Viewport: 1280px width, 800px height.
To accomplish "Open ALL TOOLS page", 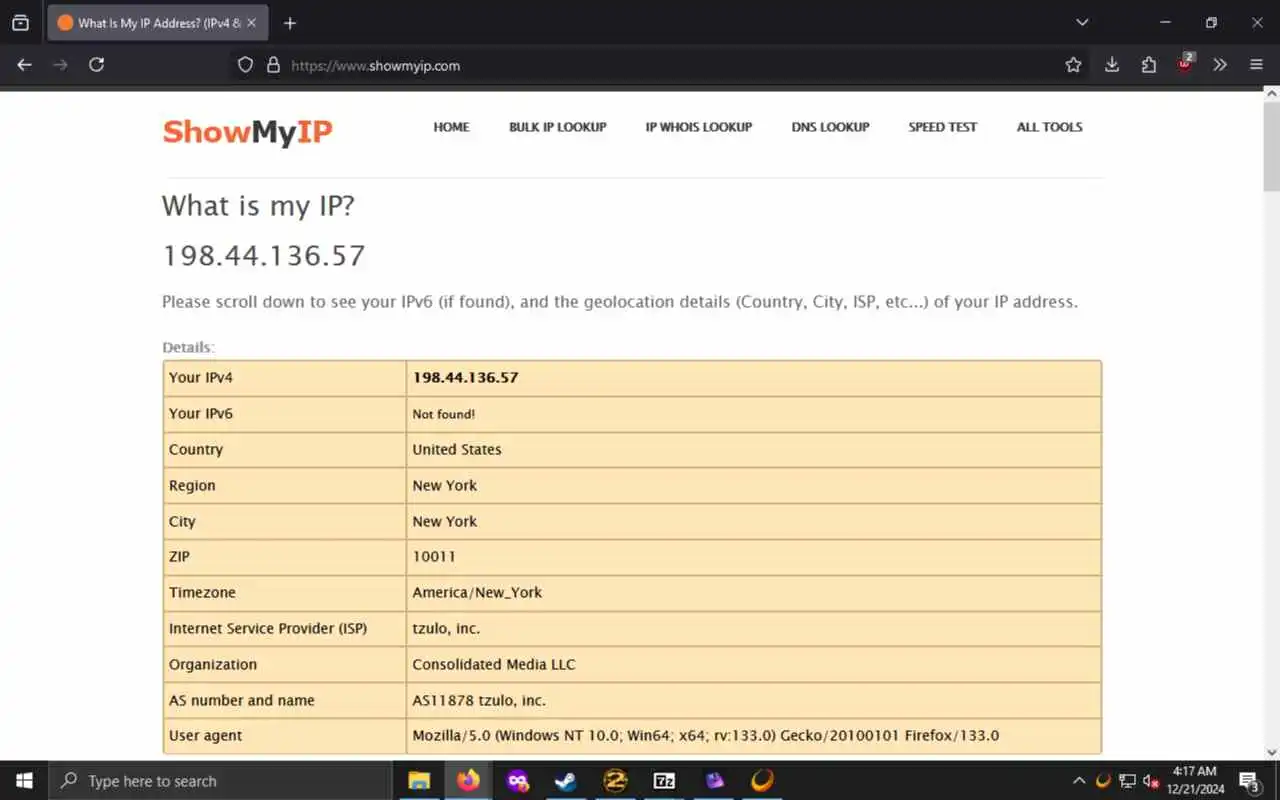I will pyautogui.click(x=1050, y=127).
